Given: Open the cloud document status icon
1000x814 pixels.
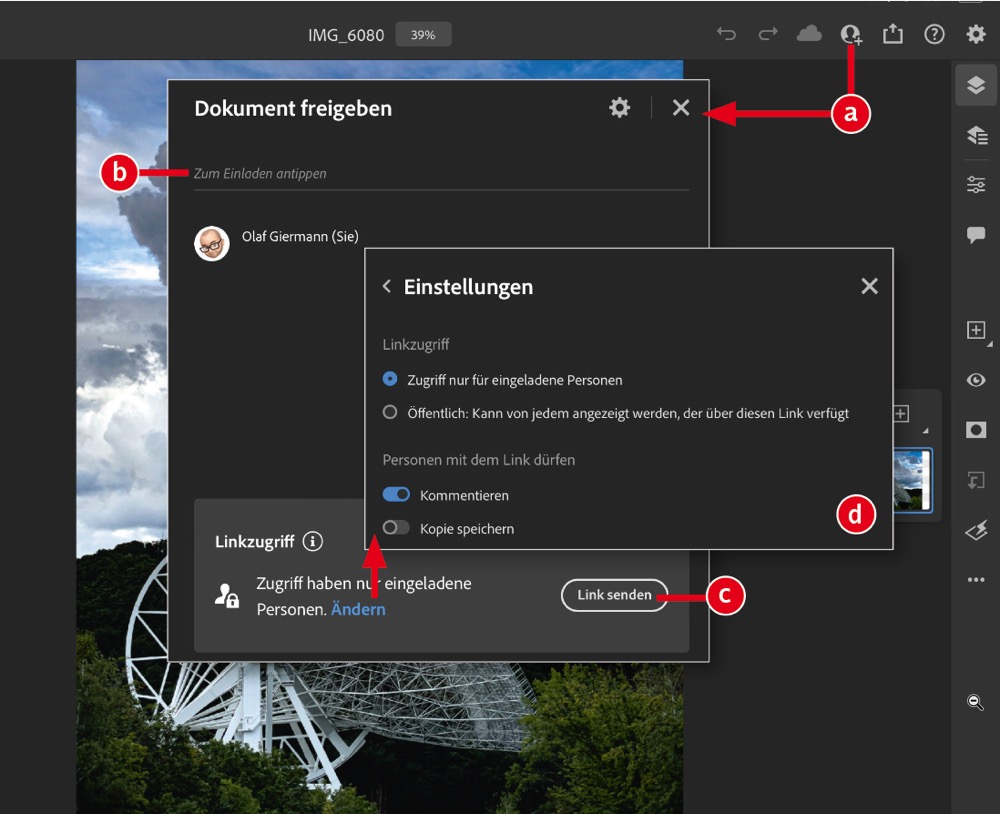Looking at the screenshot, I should click(x=809, y=33).
